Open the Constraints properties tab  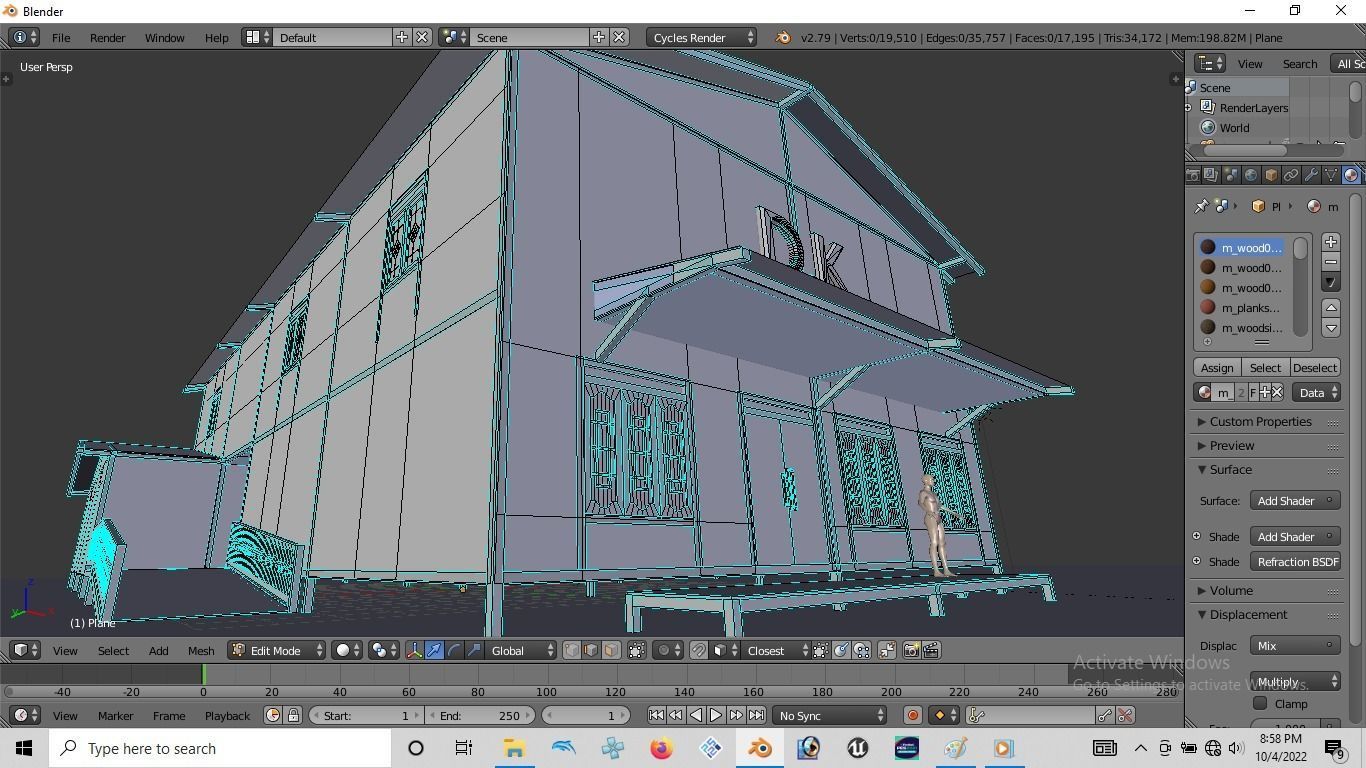(x=1291, y=175)
